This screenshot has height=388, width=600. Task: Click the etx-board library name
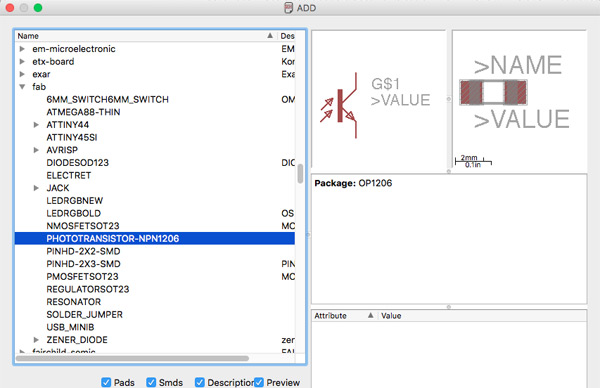pos(53,62)
